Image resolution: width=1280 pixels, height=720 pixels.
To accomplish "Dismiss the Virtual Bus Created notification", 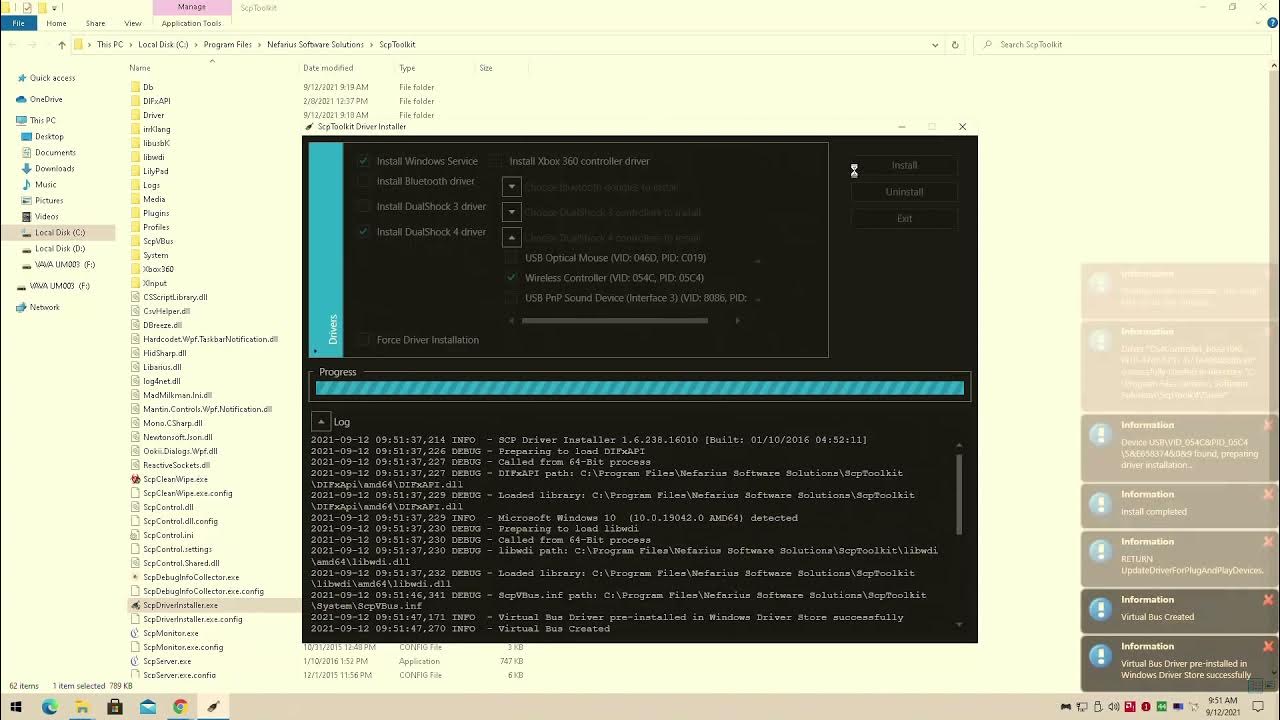I will click(1268, 600).
